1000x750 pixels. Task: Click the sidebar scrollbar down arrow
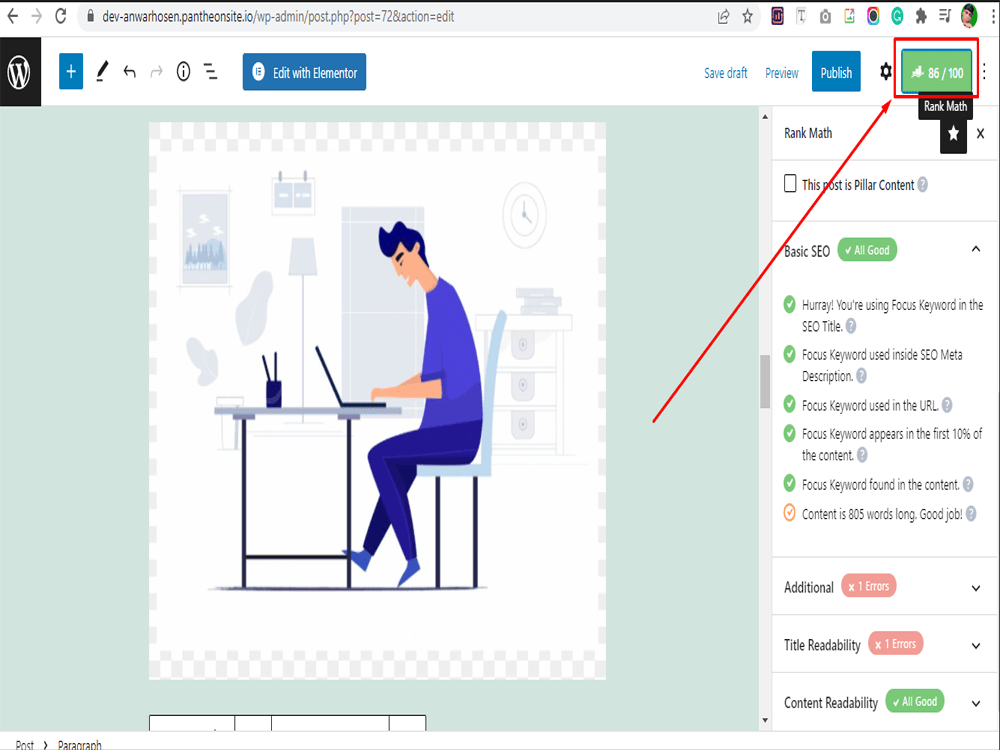tap(765, 721)
